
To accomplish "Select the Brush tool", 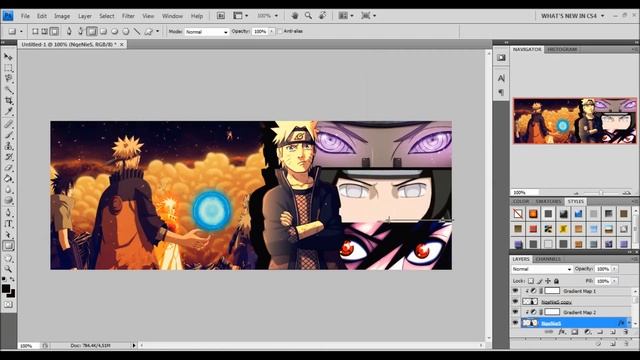I will coord(8,135).
